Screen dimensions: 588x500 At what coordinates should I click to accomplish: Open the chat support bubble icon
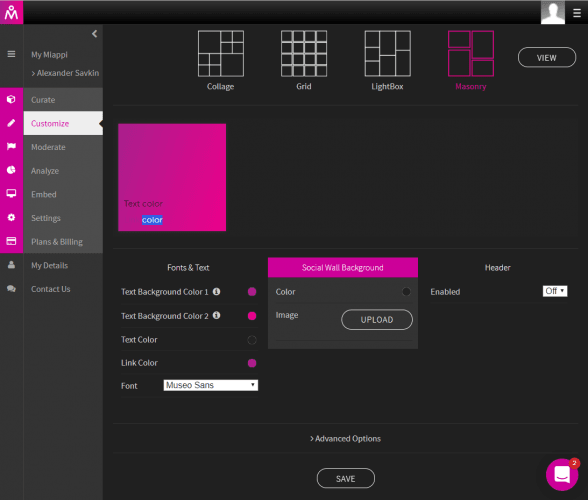[x=562, y=474]
